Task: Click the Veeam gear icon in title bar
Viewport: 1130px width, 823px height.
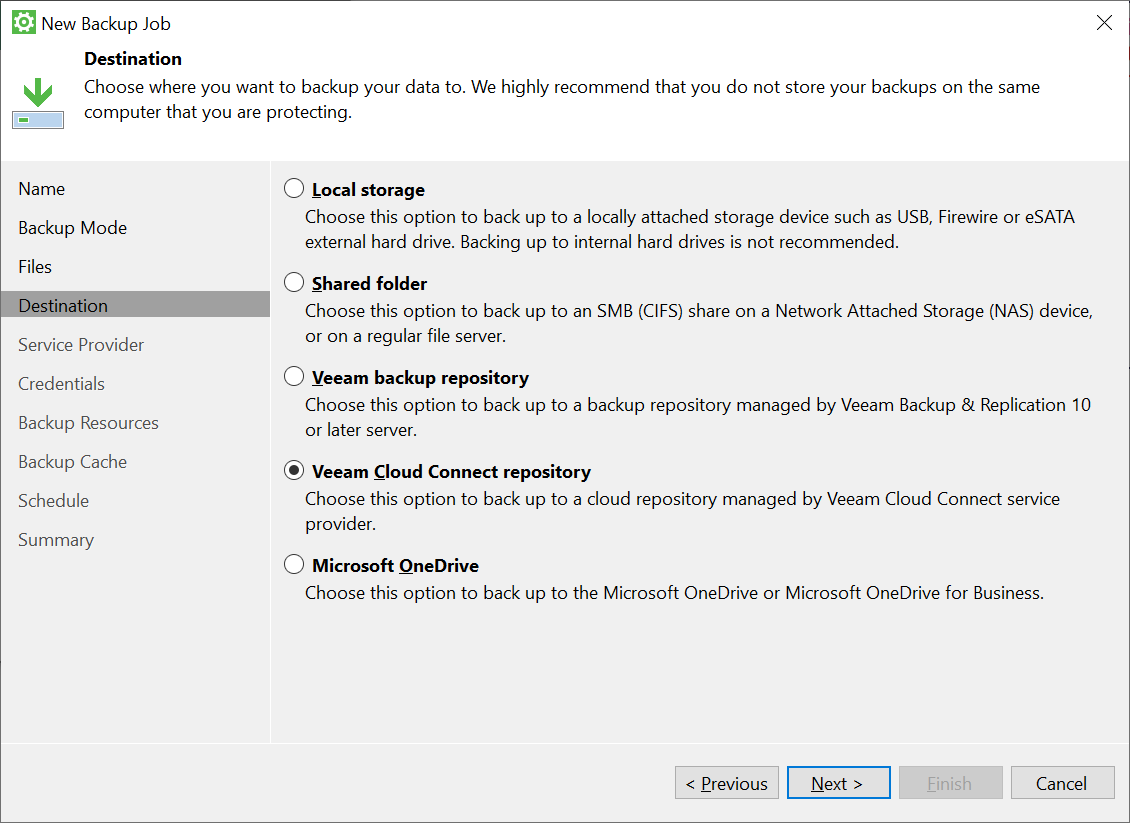Action: (x=23, y=23)
